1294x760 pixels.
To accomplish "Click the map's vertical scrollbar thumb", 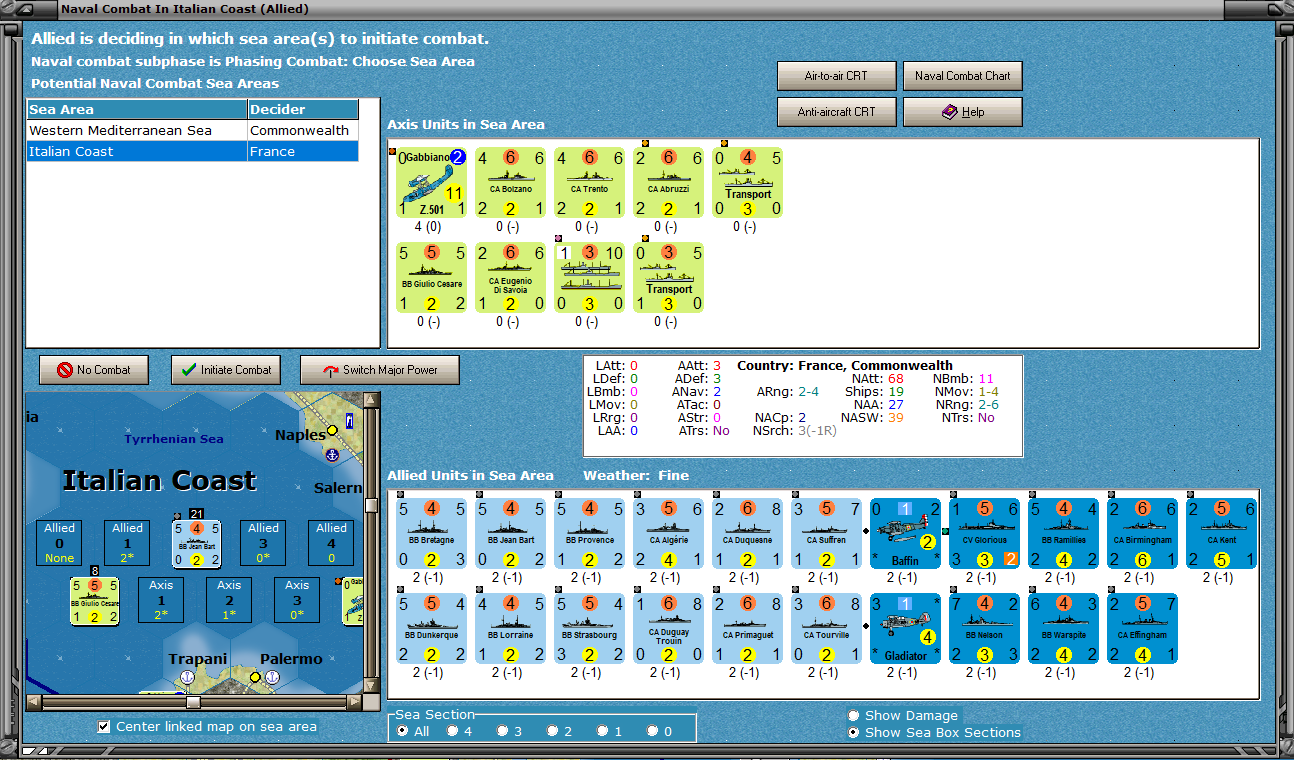I will (373, 504).
